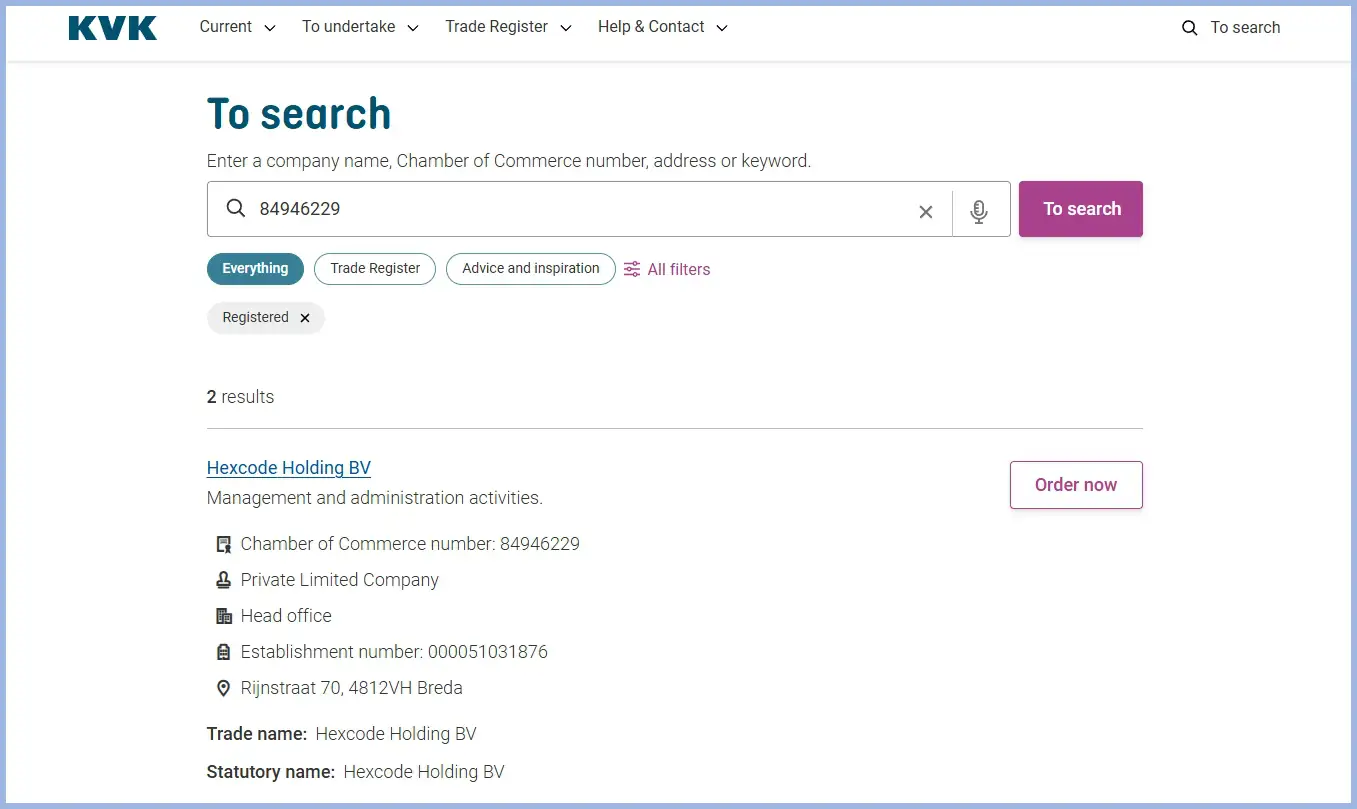The width and height of the screenshot is (1357, 809).
Task: Open the Help & Contact menu
Action: point(662,27)
